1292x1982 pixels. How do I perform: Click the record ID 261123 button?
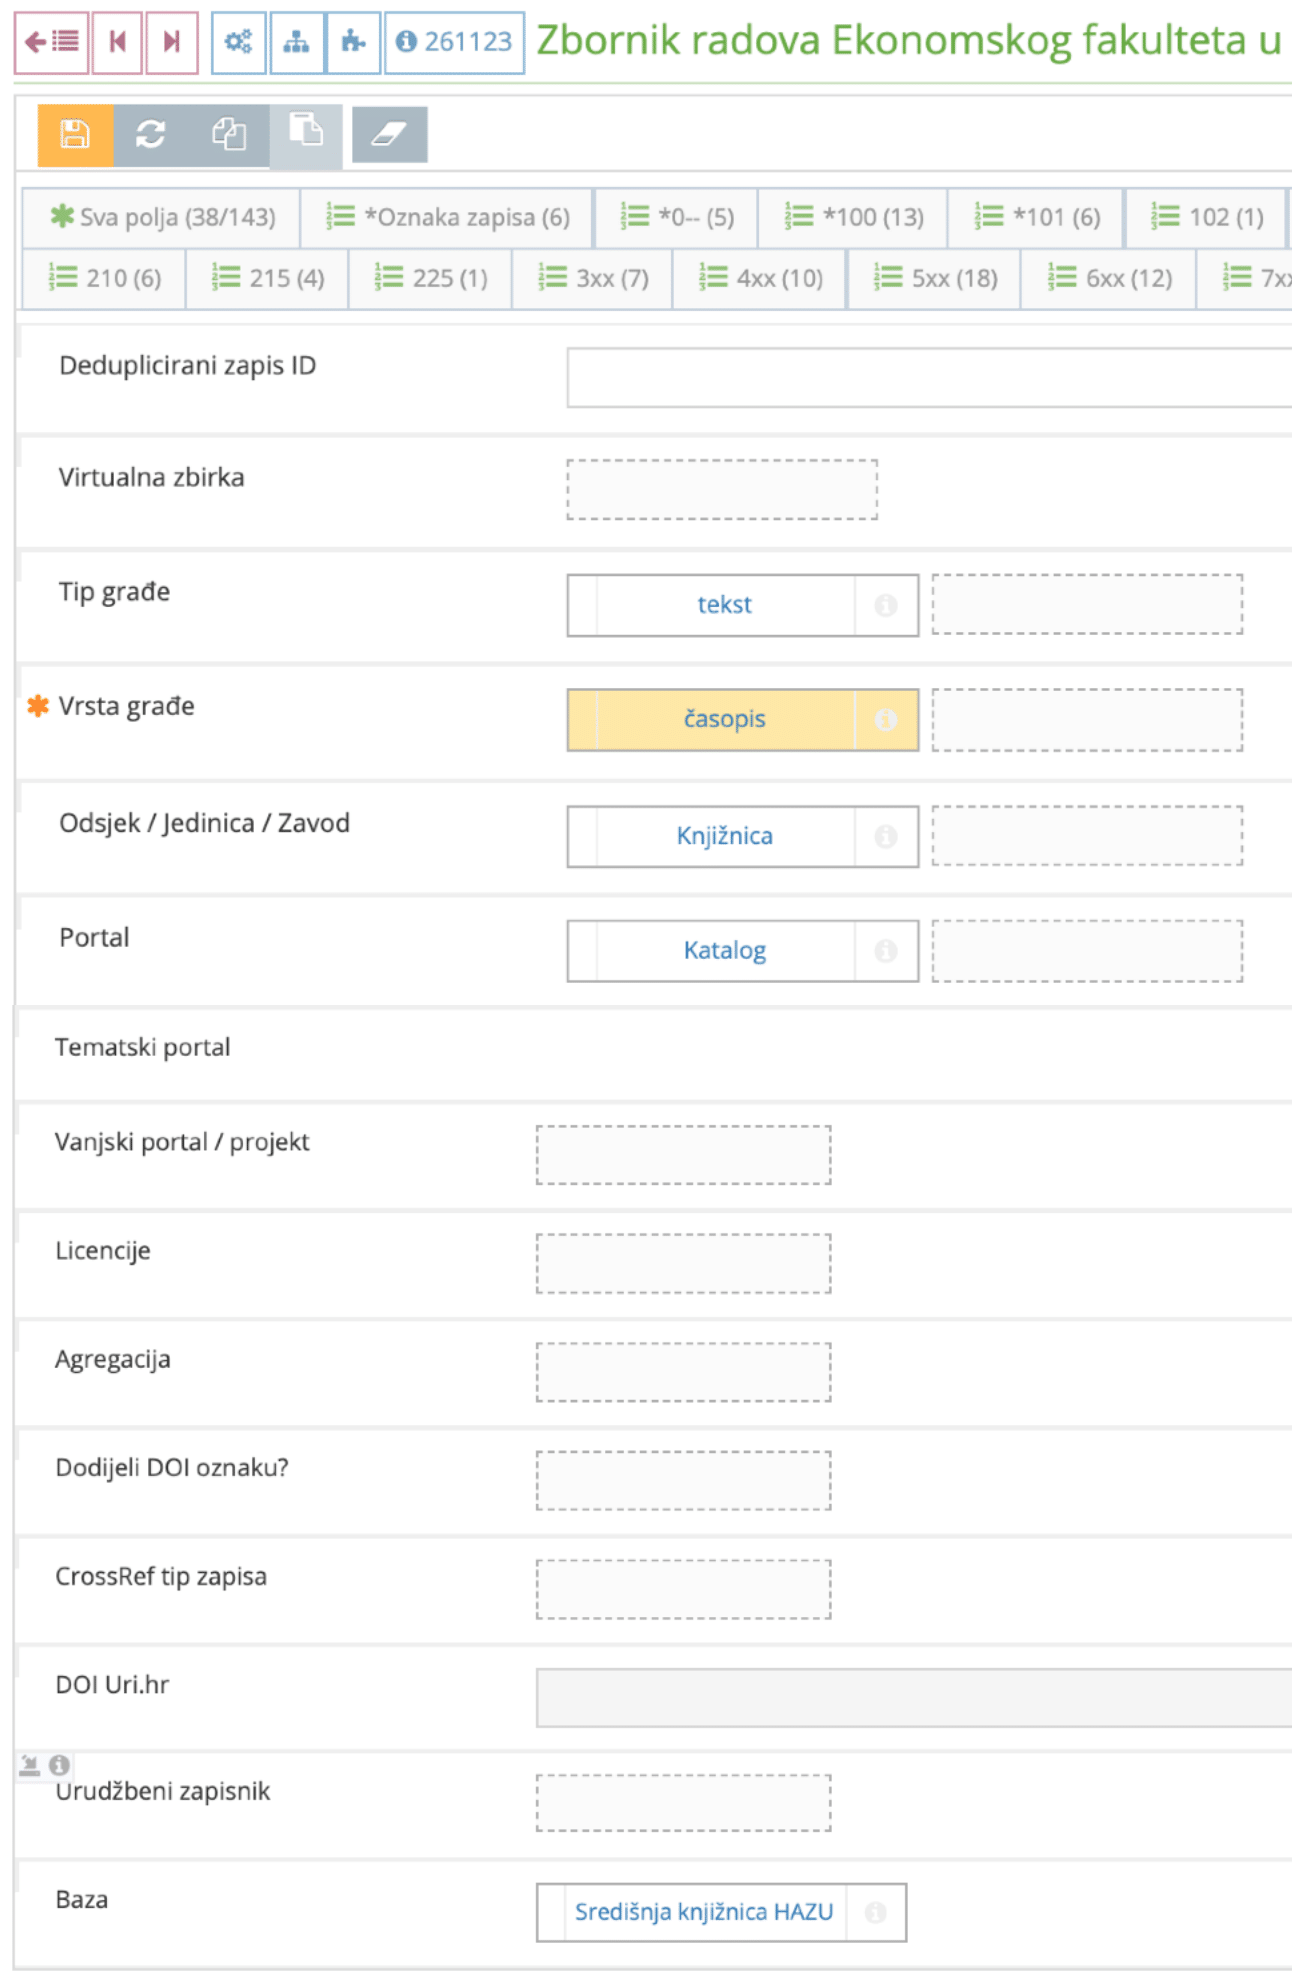point(455,42)
